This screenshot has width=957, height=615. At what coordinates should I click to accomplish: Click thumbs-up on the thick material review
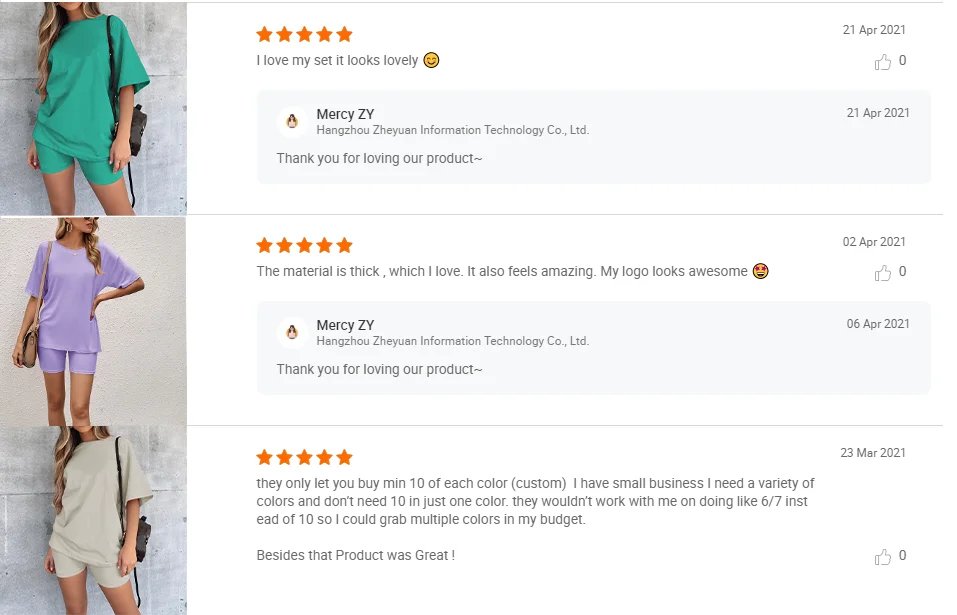(882, 273)
